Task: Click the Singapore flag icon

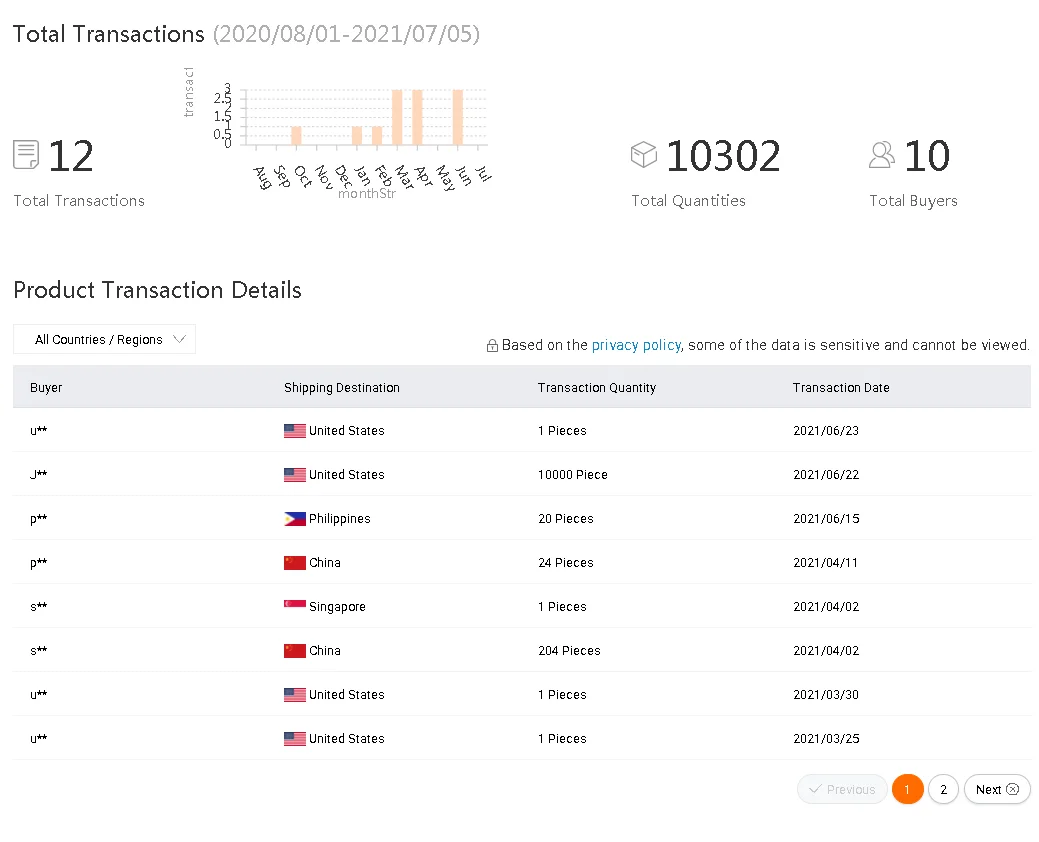Action: point(295,607)
